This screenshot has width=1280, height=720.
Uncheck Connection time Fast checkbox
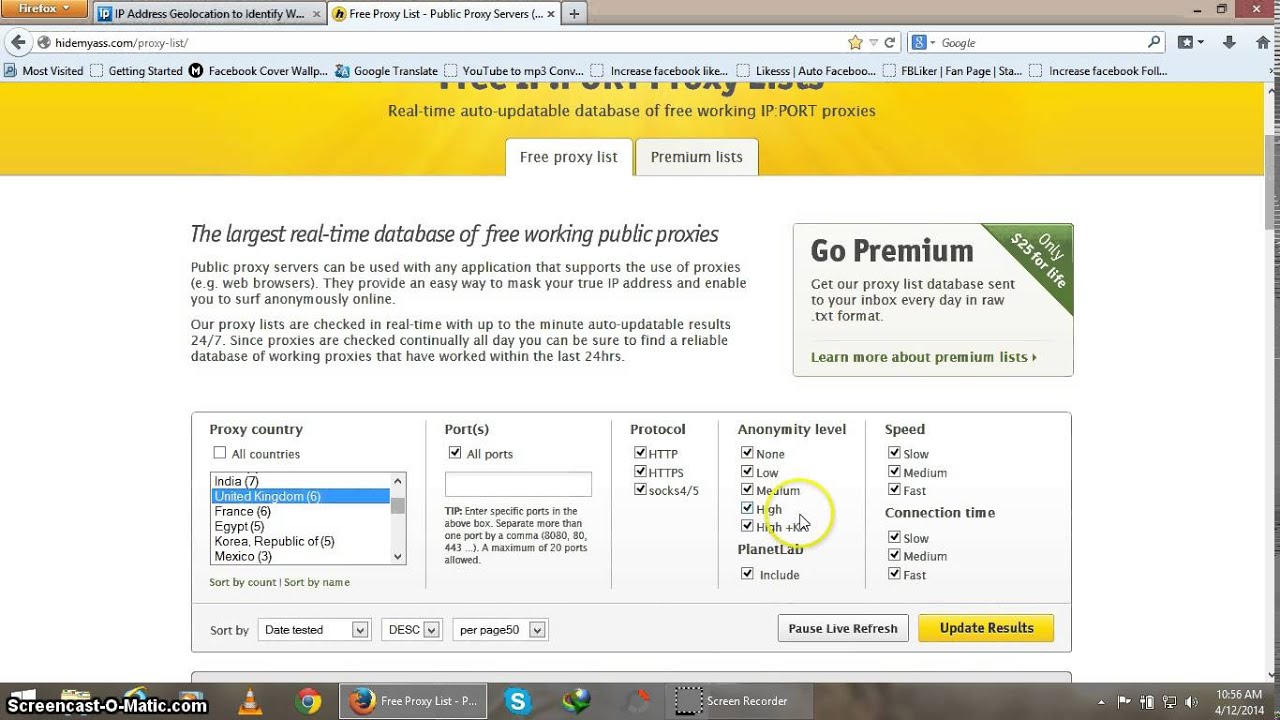[894, 574]
